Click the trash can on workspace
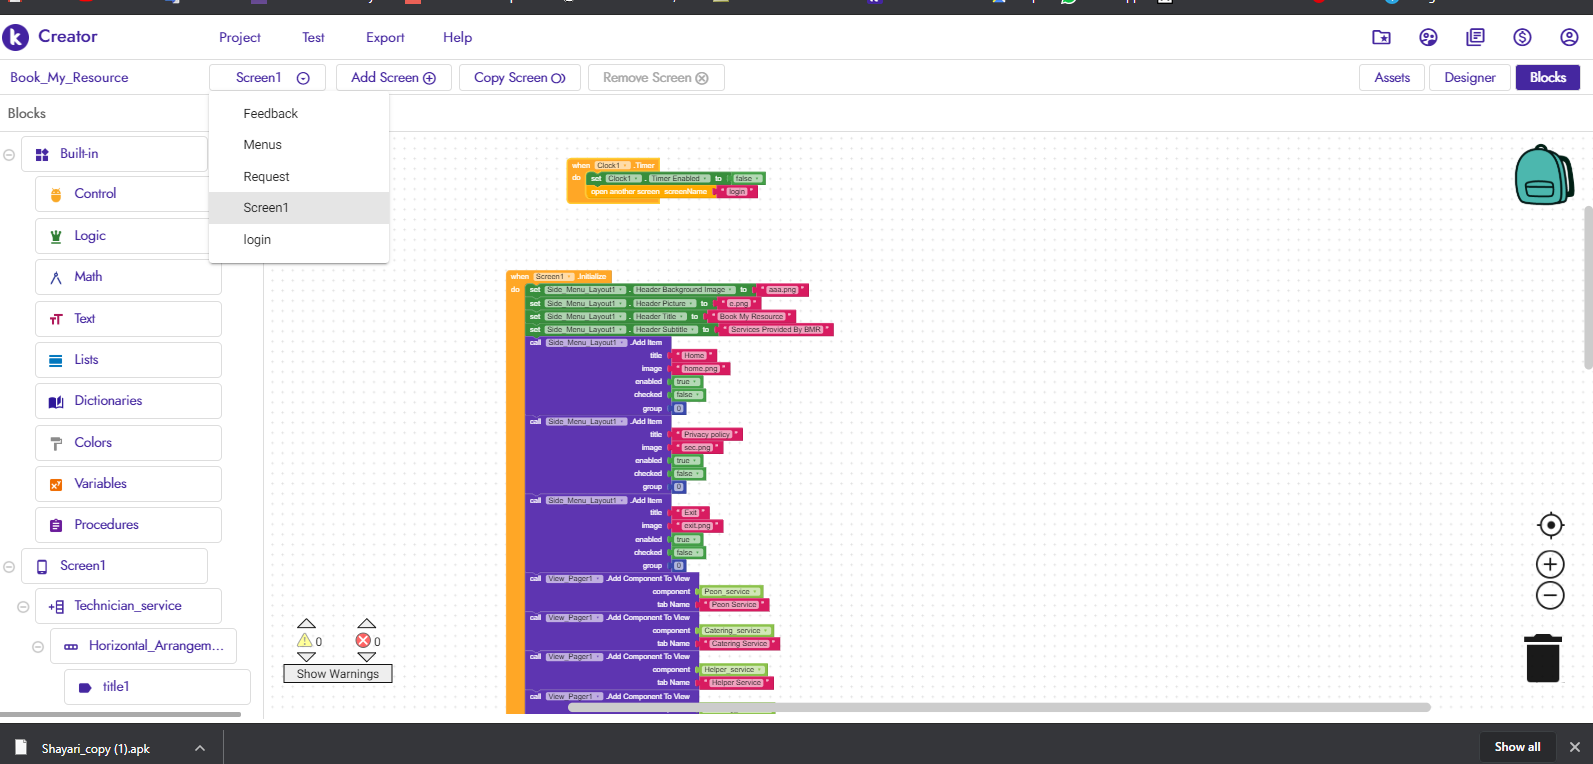The height and width of the screenshot is (764, 1593). click(x=1543, y=658)
